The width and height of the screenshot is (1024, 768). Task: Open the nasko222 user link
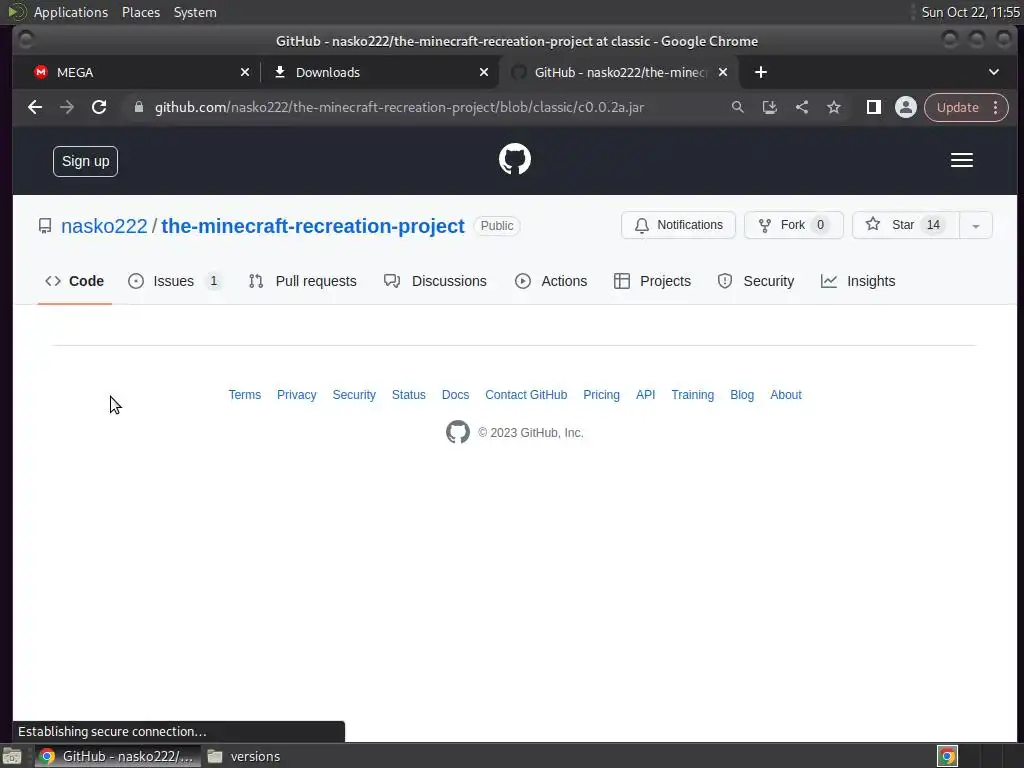[104, 226]
